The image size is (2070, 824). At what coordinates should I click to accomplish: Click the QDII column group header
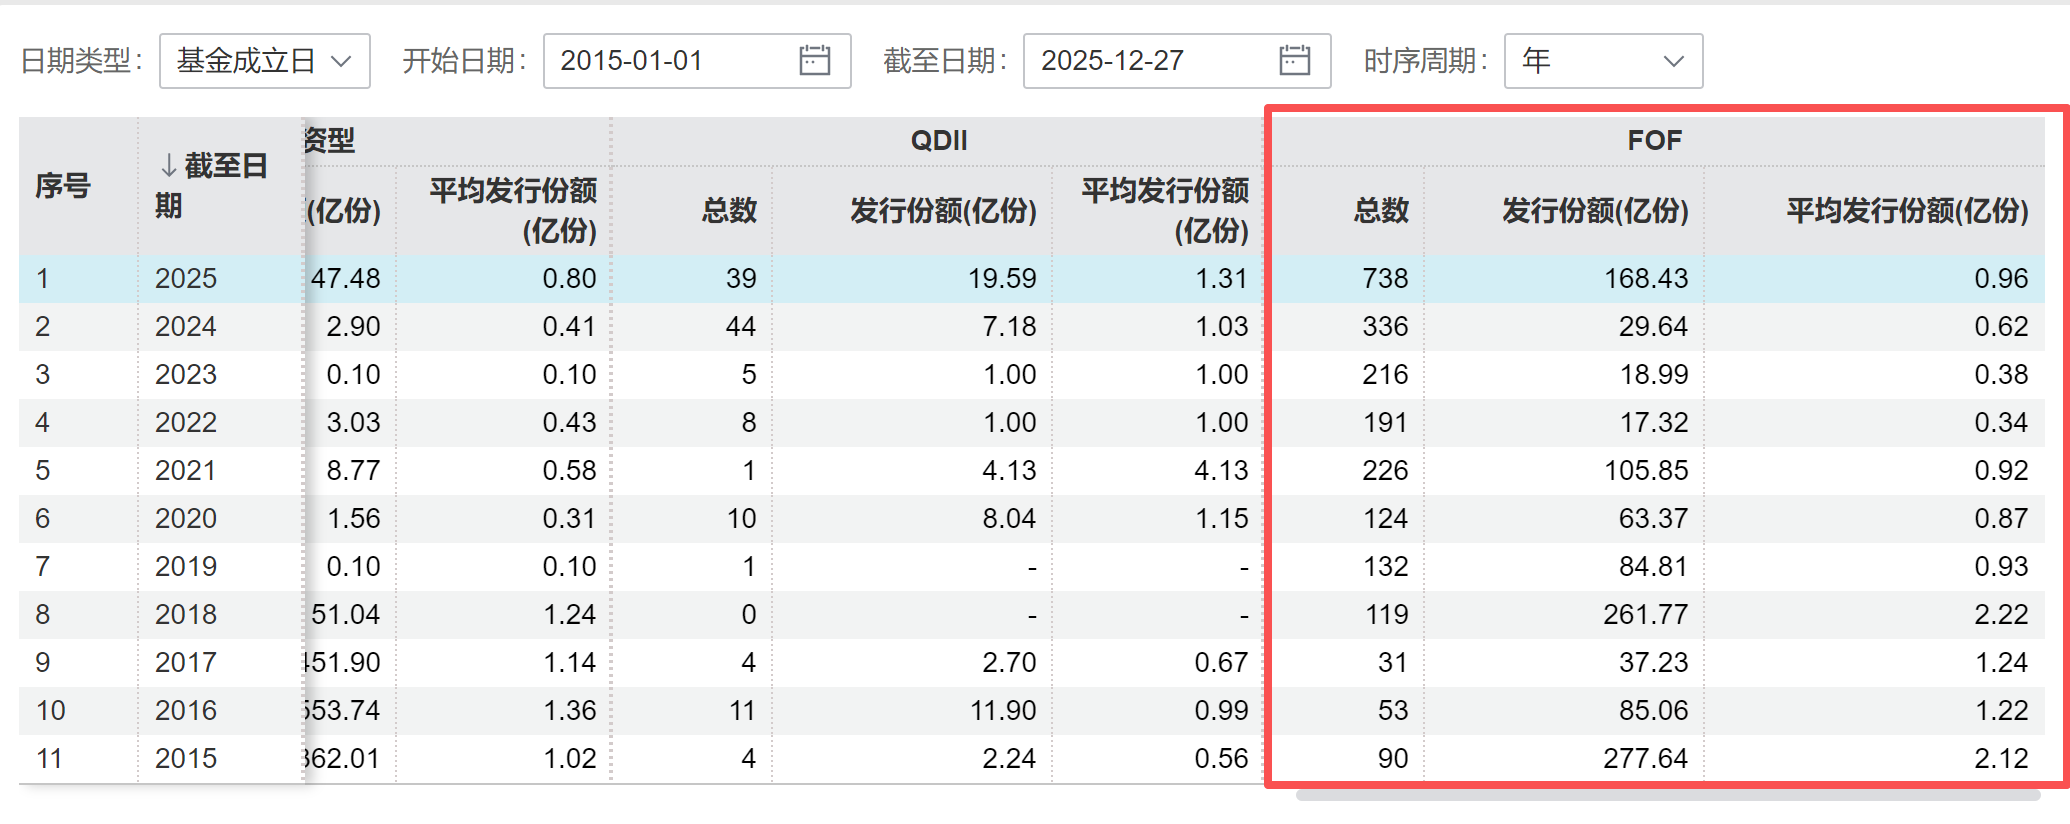938,140
